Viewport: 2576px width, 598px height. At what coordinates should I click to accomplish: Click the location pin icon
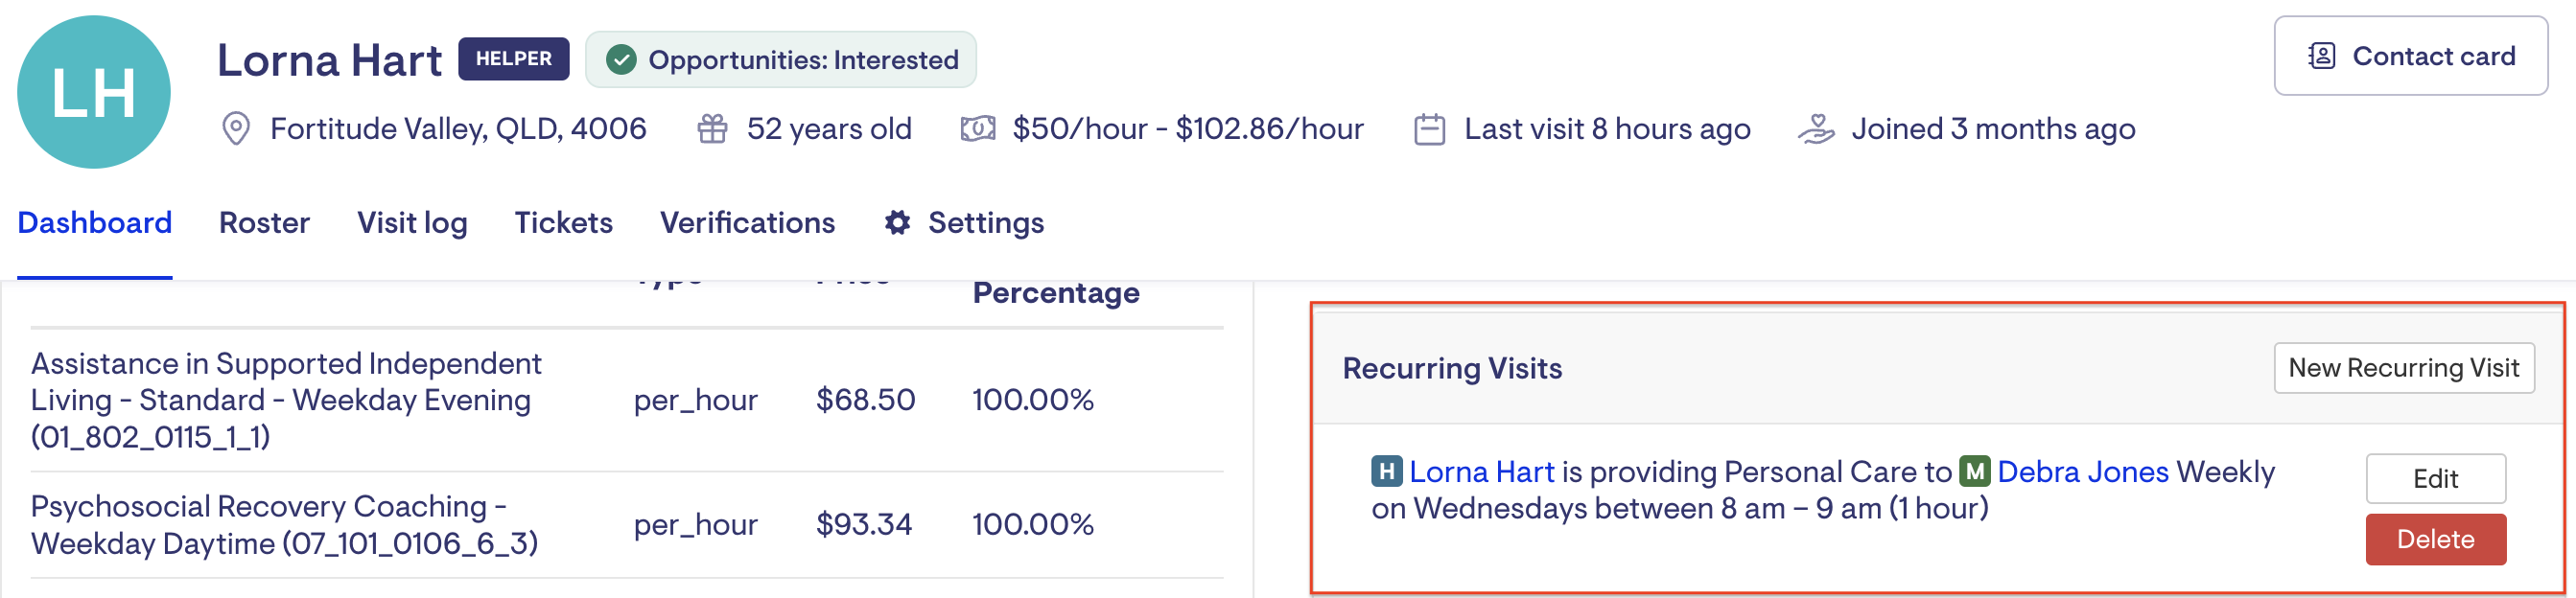coord(235,129)
